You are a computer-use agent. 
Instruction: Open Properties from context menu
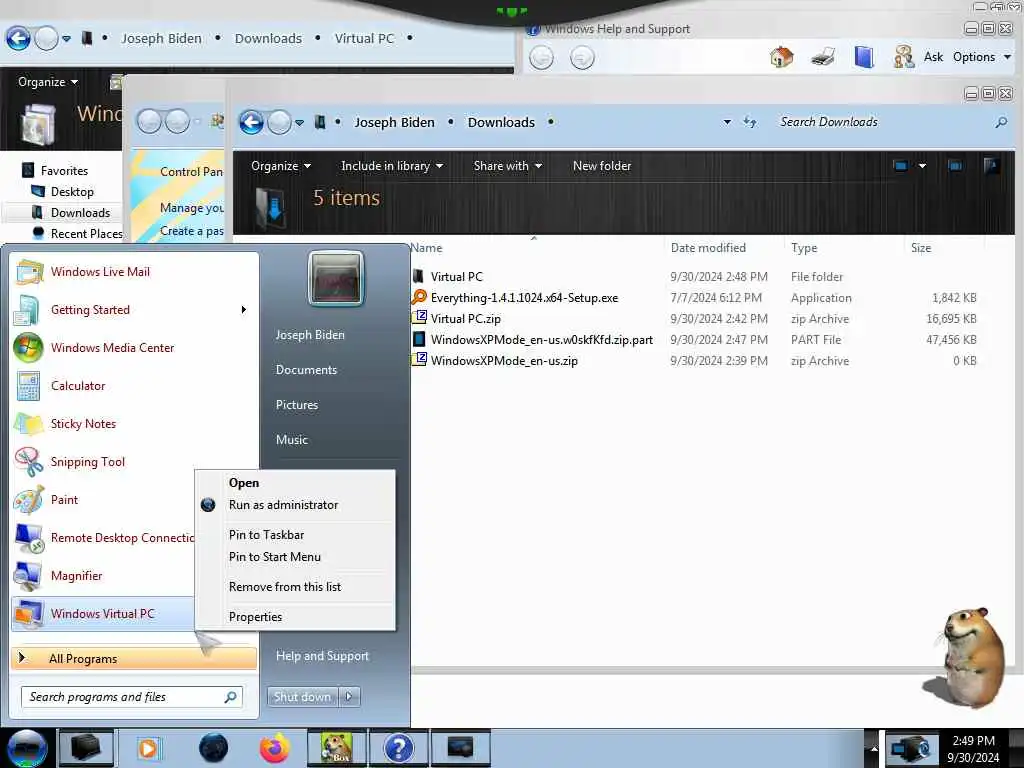tap(255, 617)
